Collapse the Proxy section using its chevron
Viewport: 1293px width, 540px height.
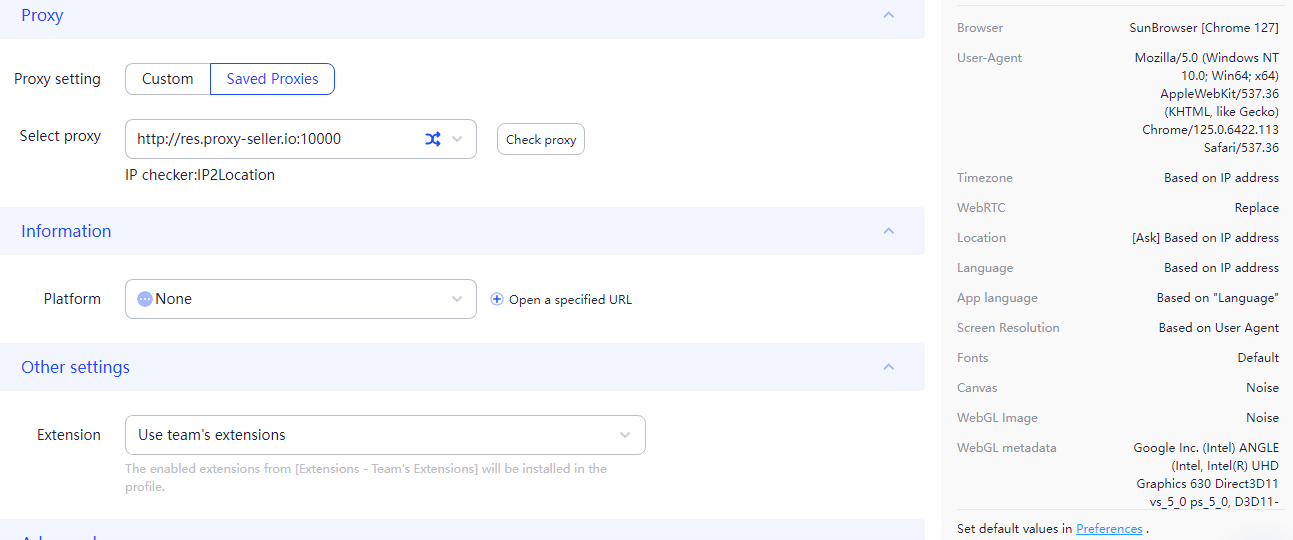coord(888,15)
